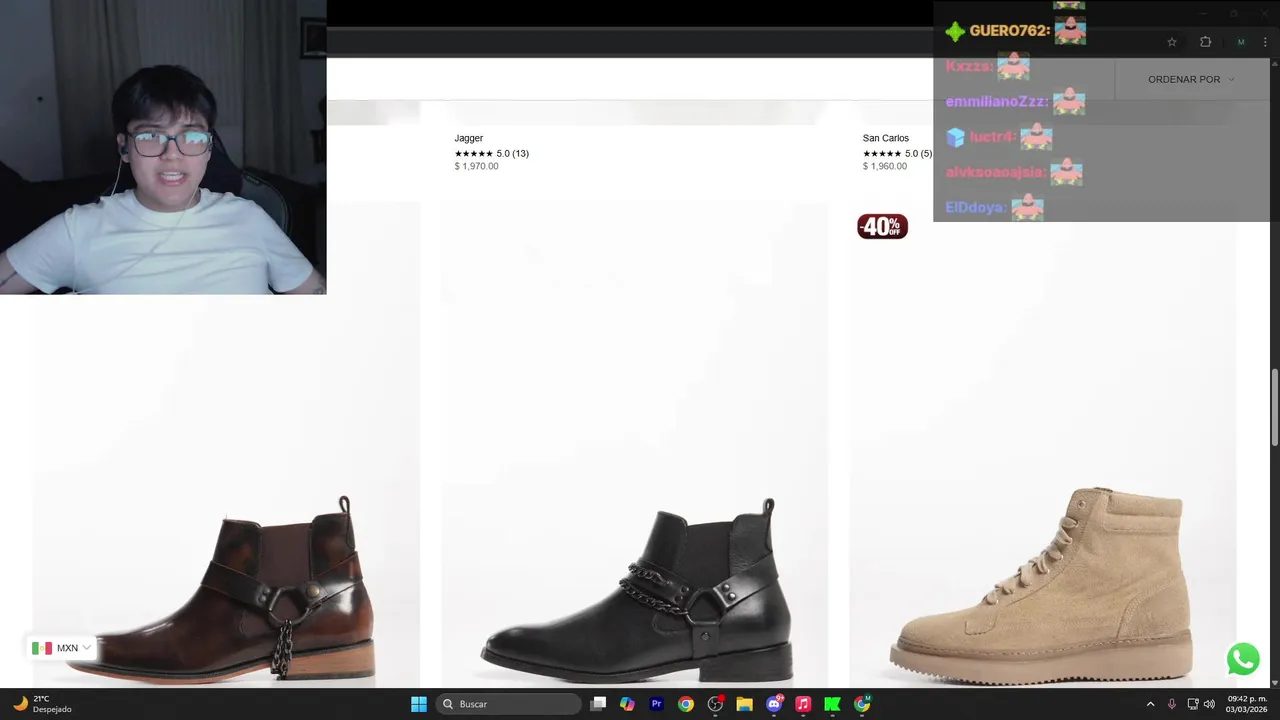This screenshot has height=720, width=1280.
Task: Bookmark this page with the star icon
Action: tap(1172, 42)
